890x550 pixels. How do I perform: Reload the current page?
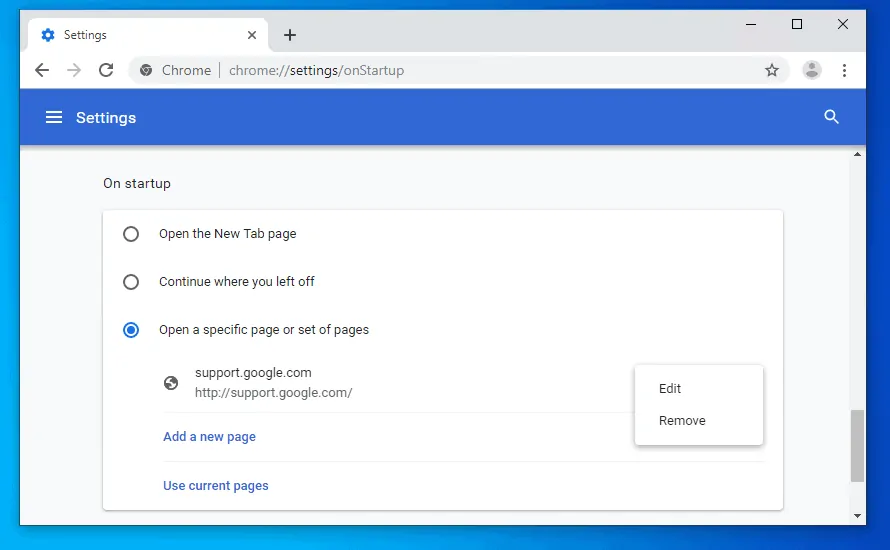coord(106,70)
